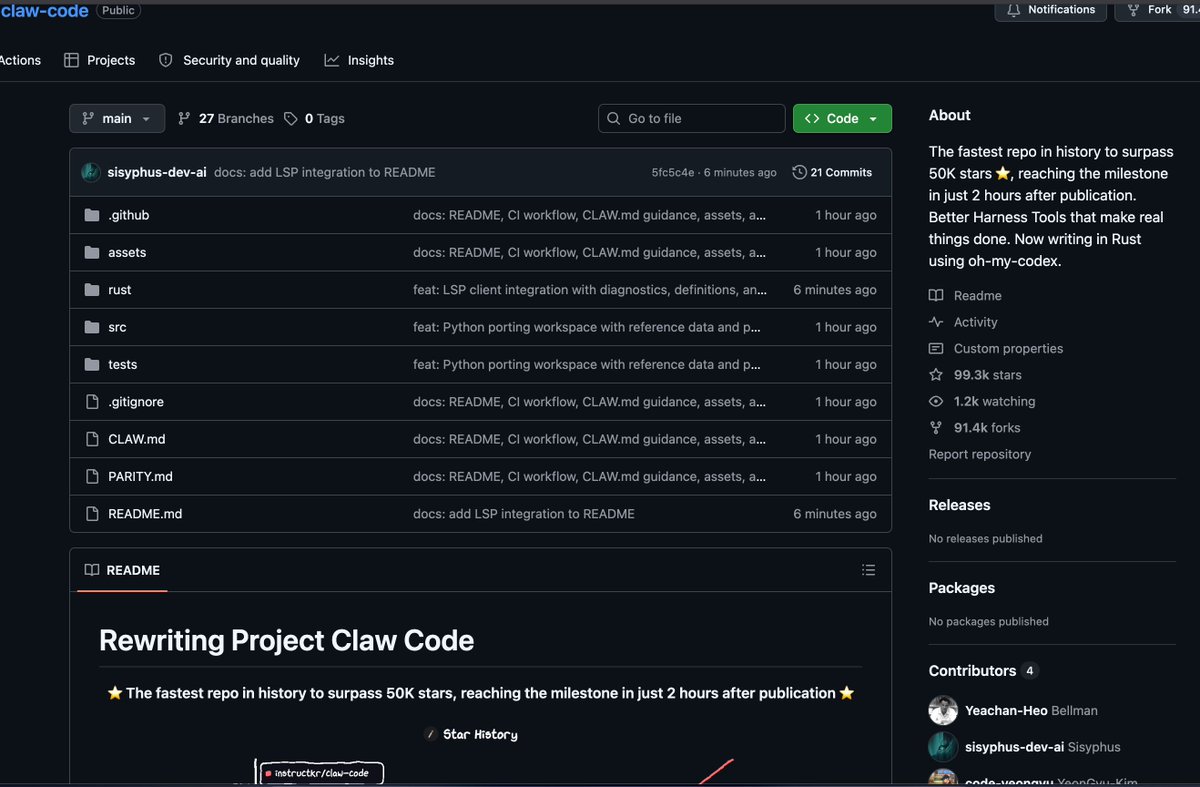Image resolution: width=1200 pixels, height=787 pixels.
Task: Click the Public visibility badge
Action: tap(119, 11)
